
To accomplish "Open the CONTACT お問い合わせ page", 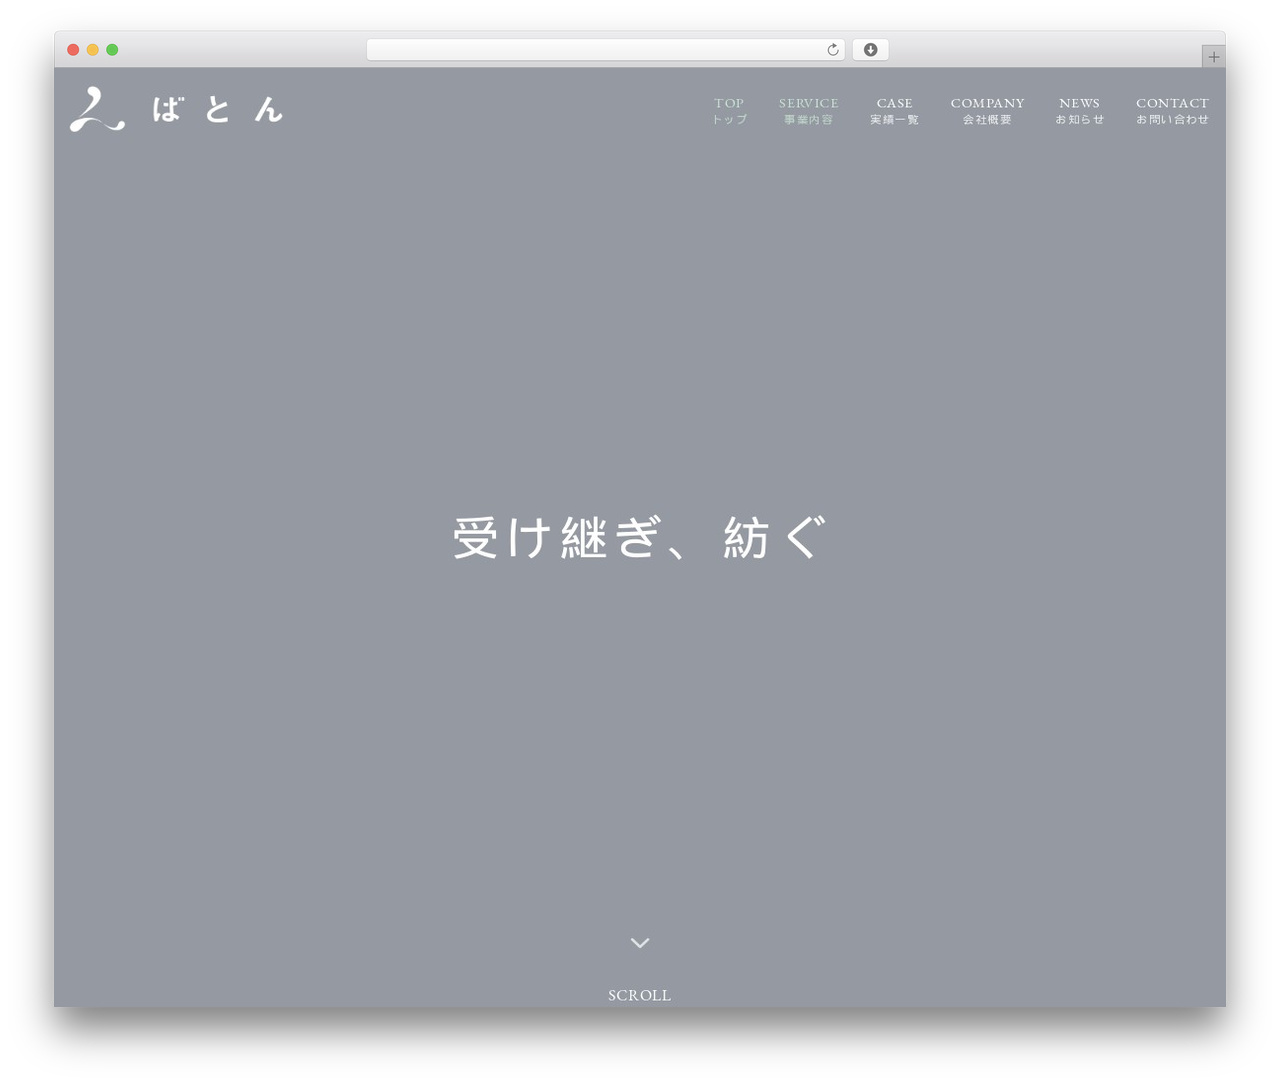I will tap(1172, 111).
